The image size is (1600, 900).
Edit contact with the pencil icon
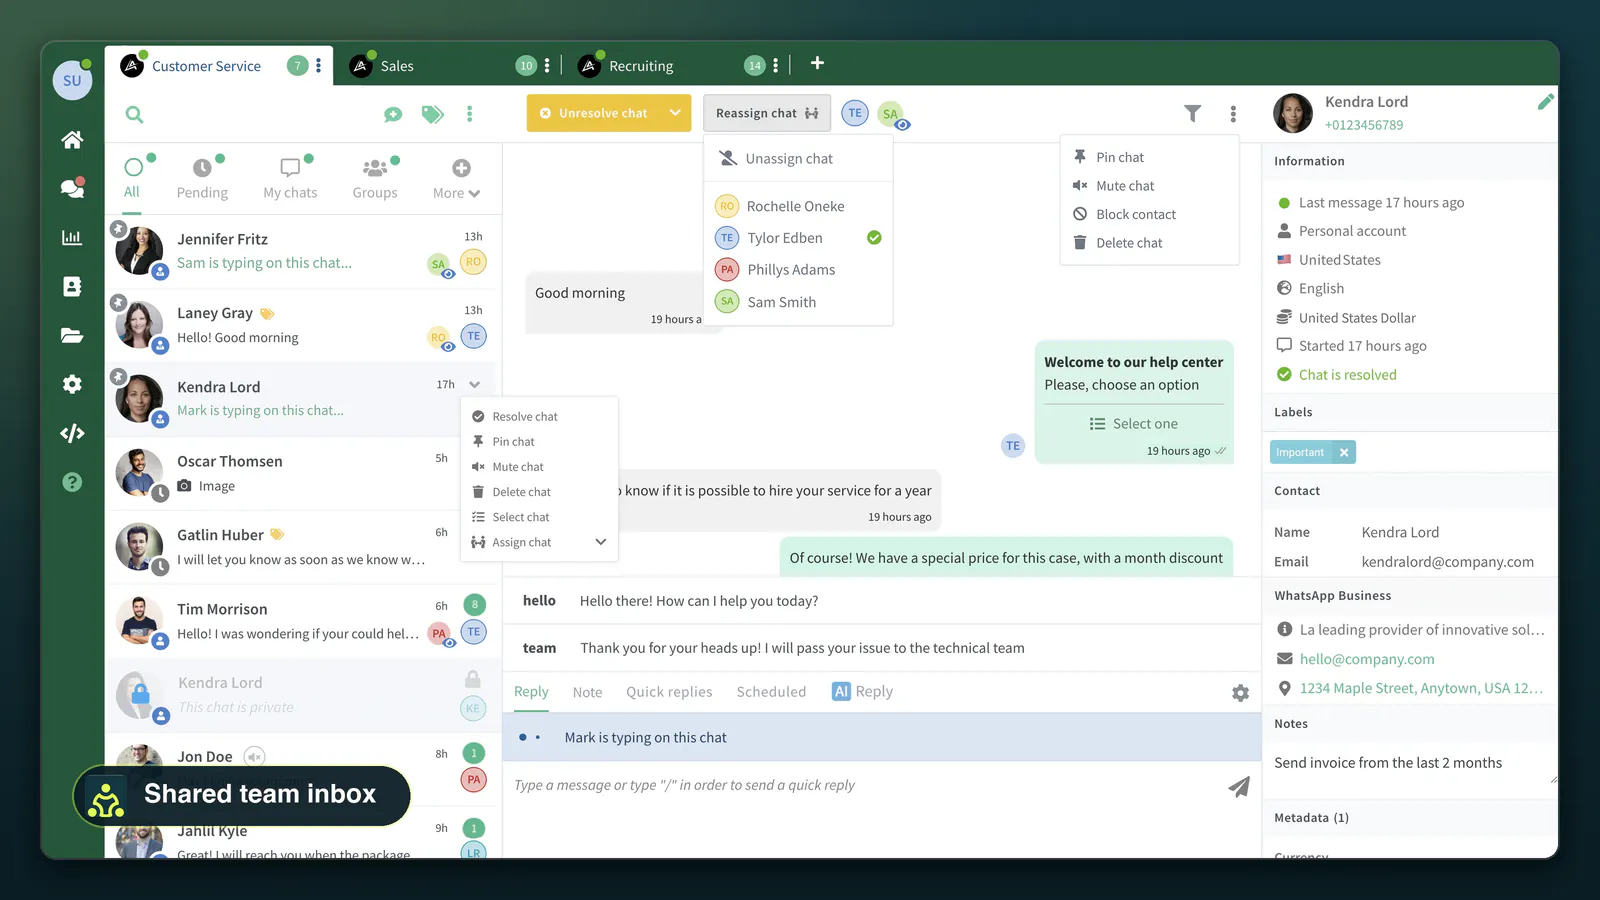[1546, 101]
